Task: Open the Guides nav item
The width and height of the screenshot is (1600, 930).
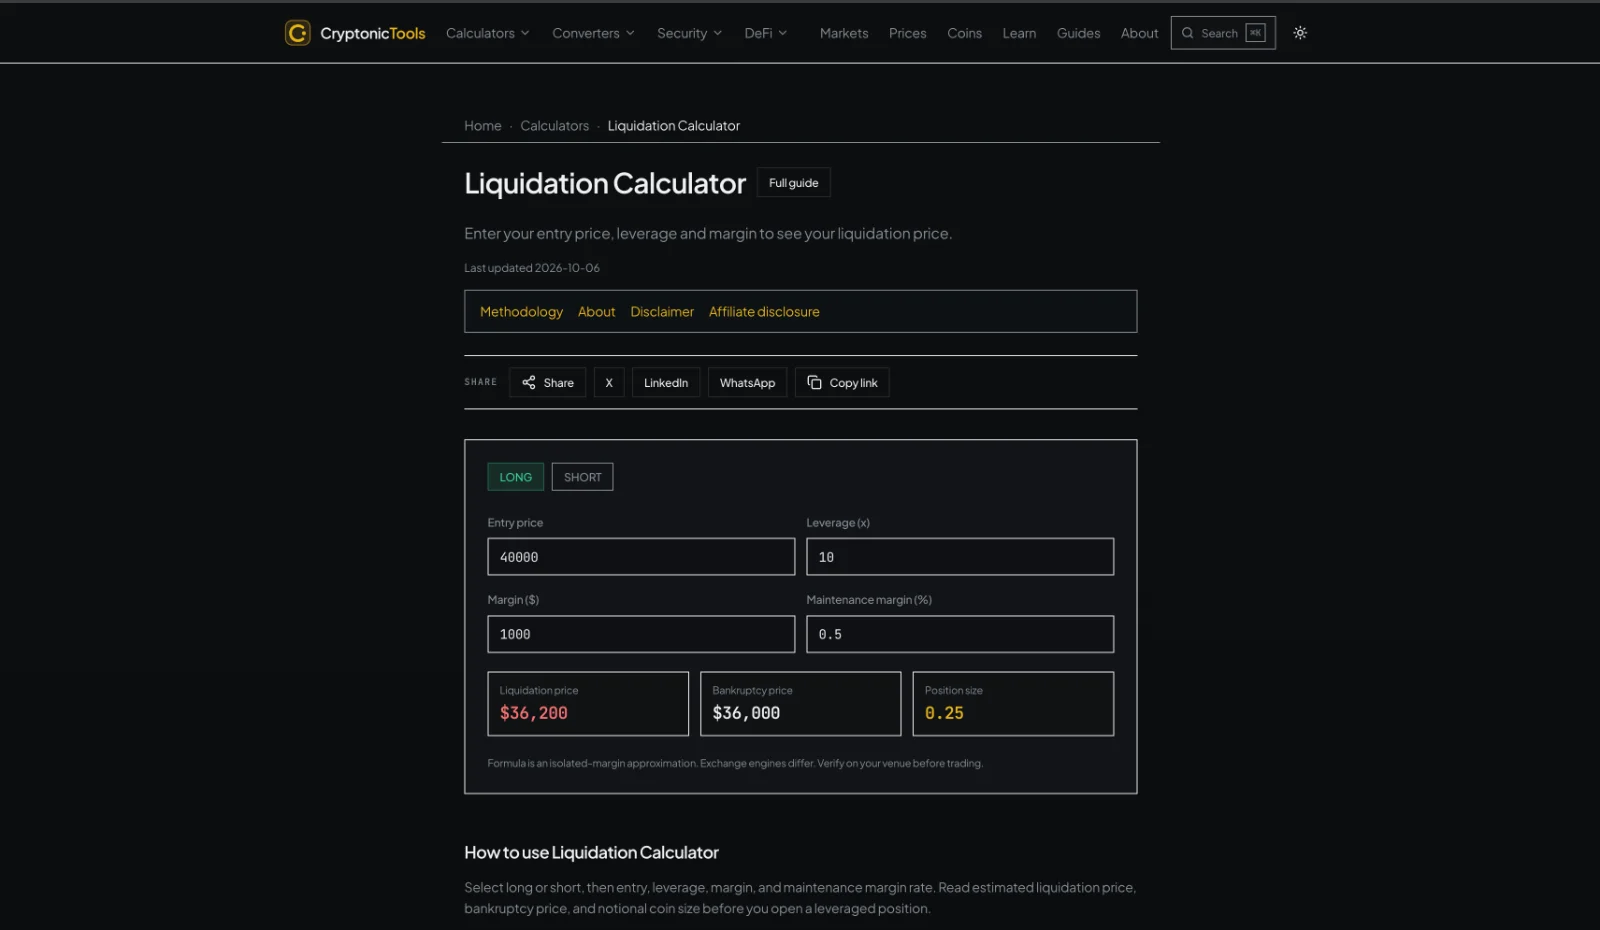Action: 1078,33
